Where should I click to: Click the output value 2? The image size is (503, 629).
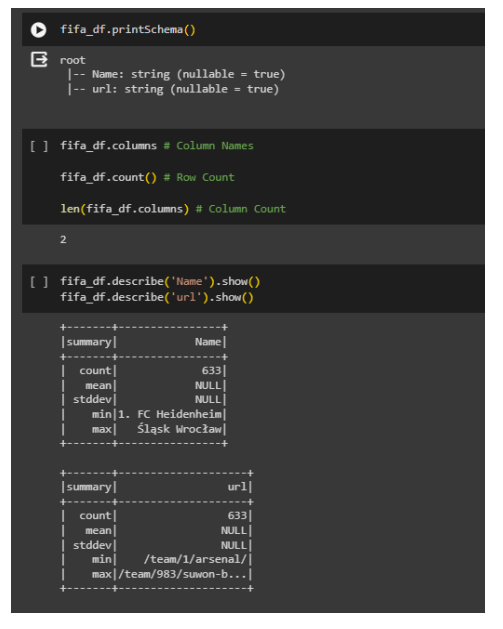point(63,239)
